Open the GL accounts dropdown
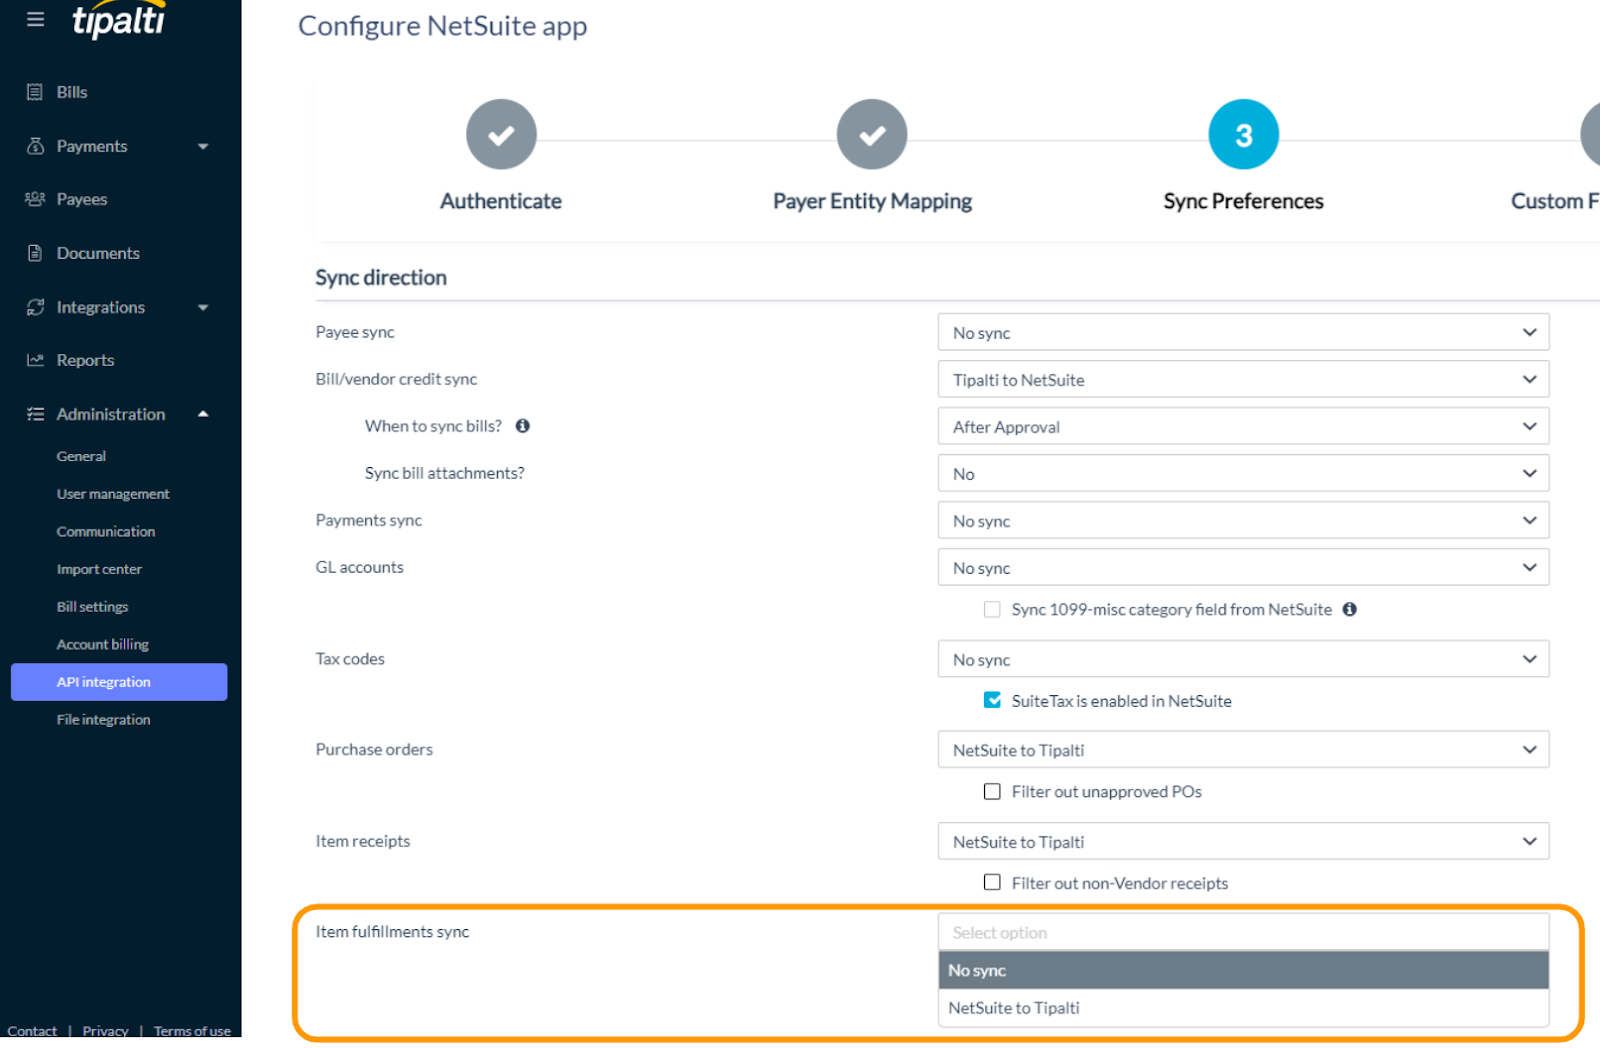The height and width of the screenshot is (1048, 1600). [1243, 567]
